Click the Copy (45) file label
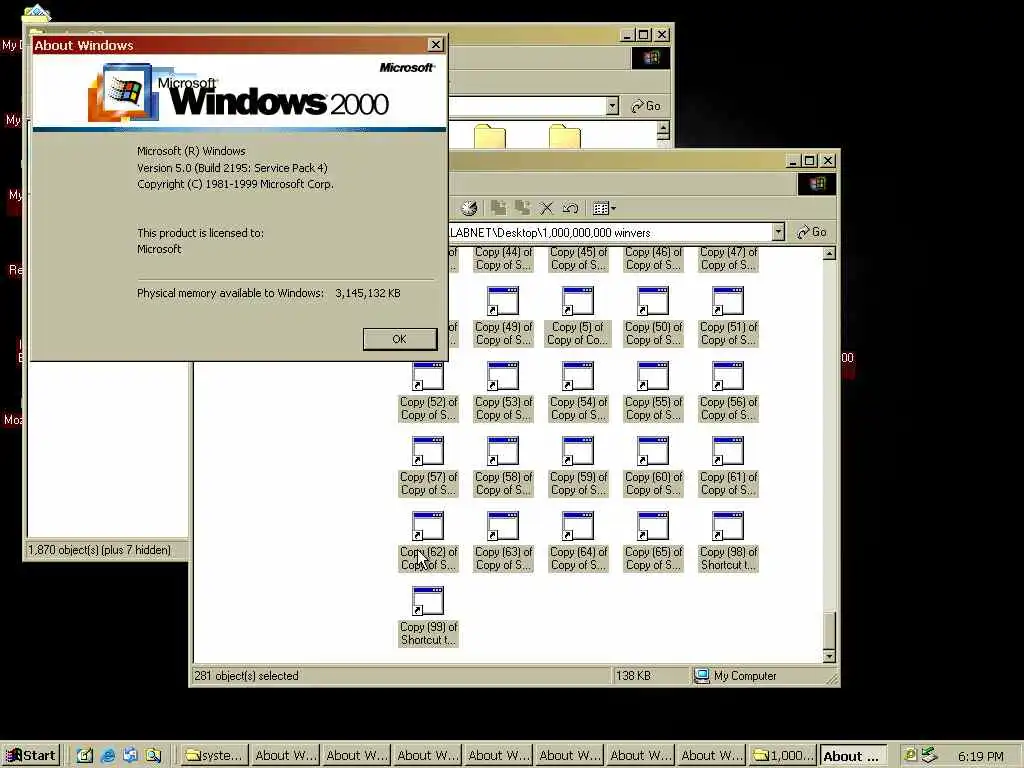Image resolution: width=1024 pixels, height=768 pixels. point(579,259)
